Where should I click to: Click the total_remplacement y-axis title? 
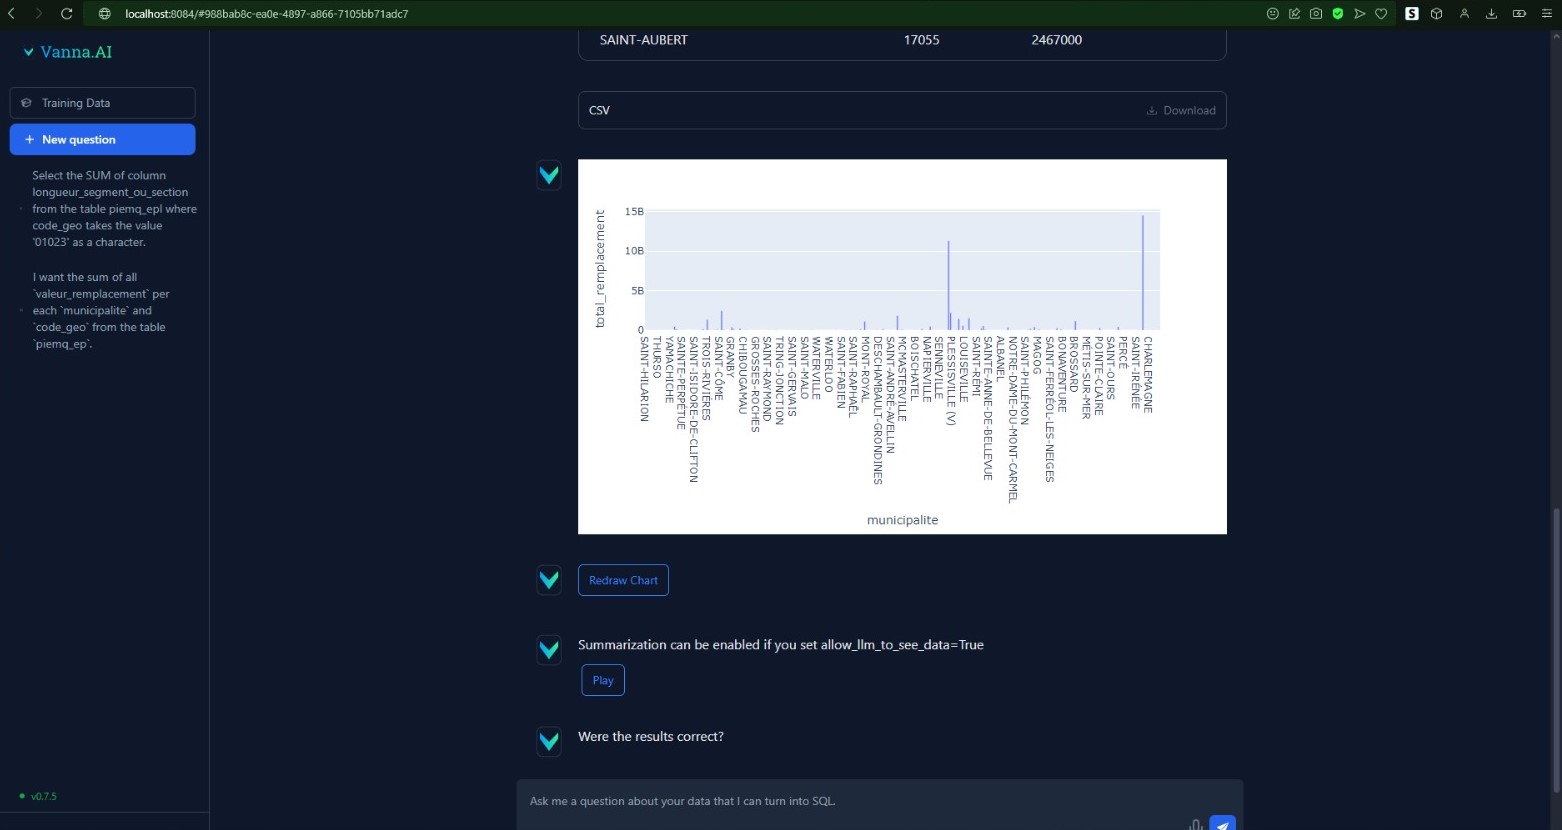pos(600,269)
